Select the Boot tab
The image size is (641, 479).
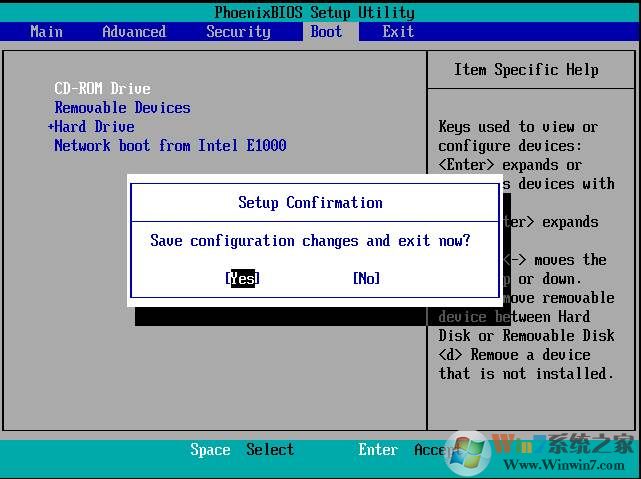[x=326, y=31]
